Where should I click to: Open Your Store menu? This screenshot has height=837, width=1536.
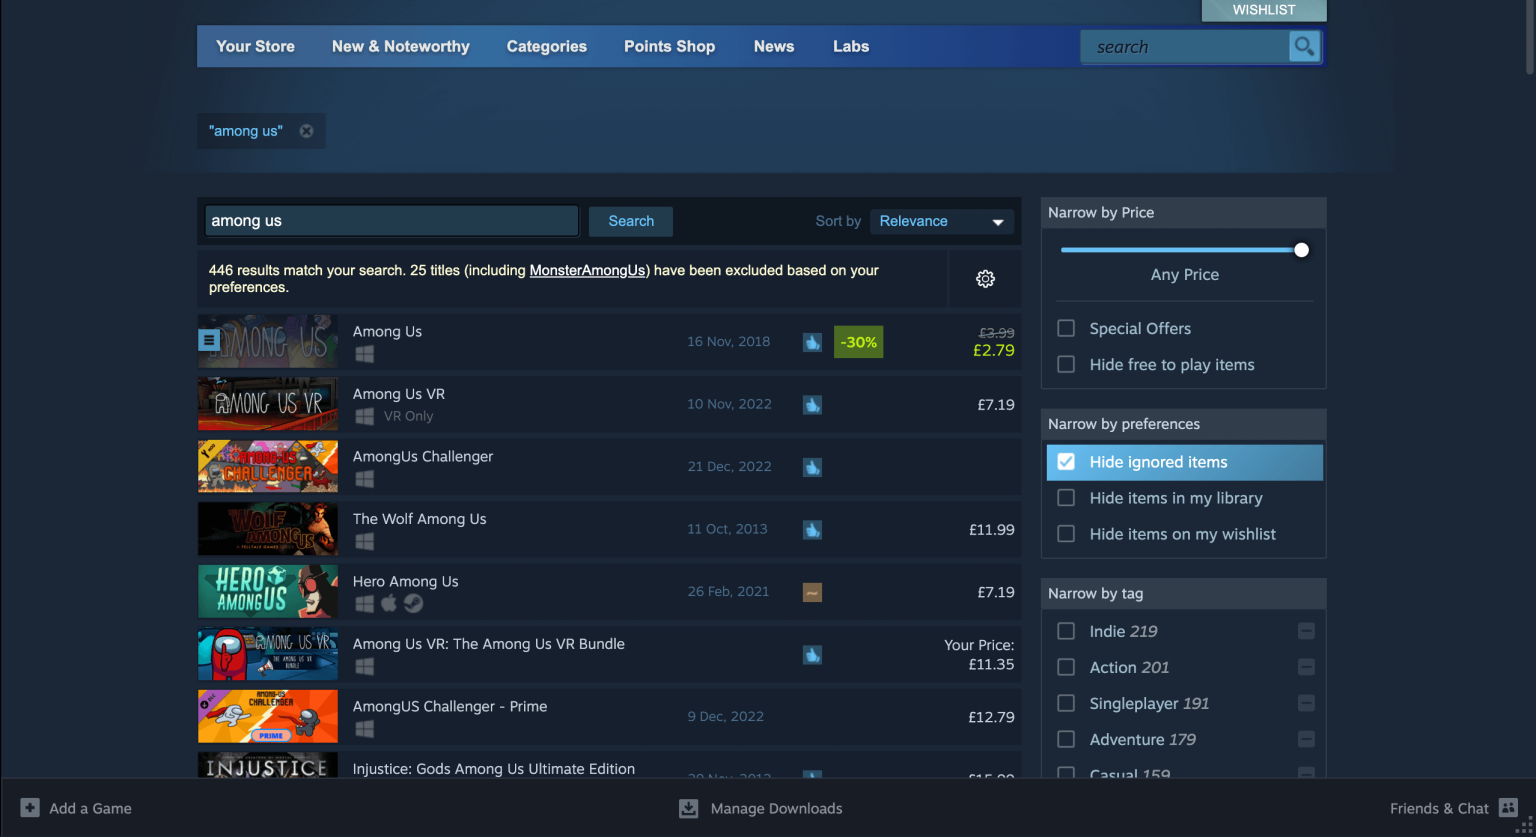pos(255,46)
